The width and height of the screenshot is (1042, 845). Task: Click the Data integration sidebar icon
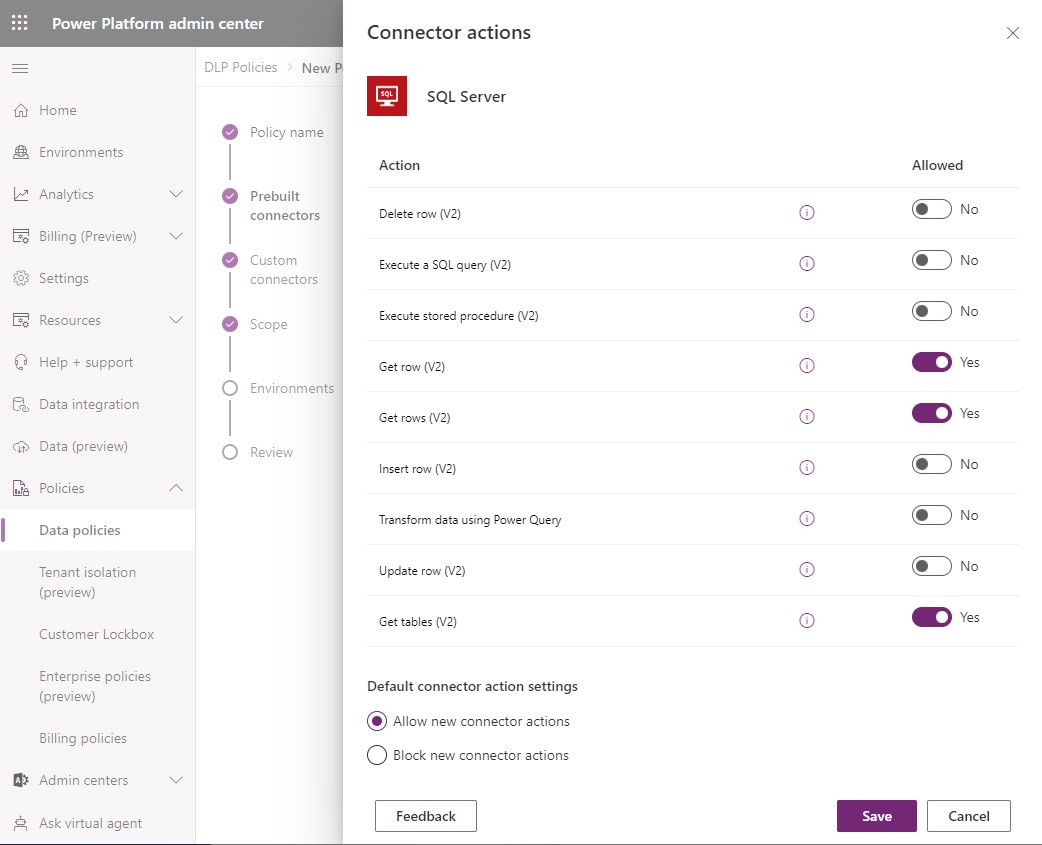point(20,404)
